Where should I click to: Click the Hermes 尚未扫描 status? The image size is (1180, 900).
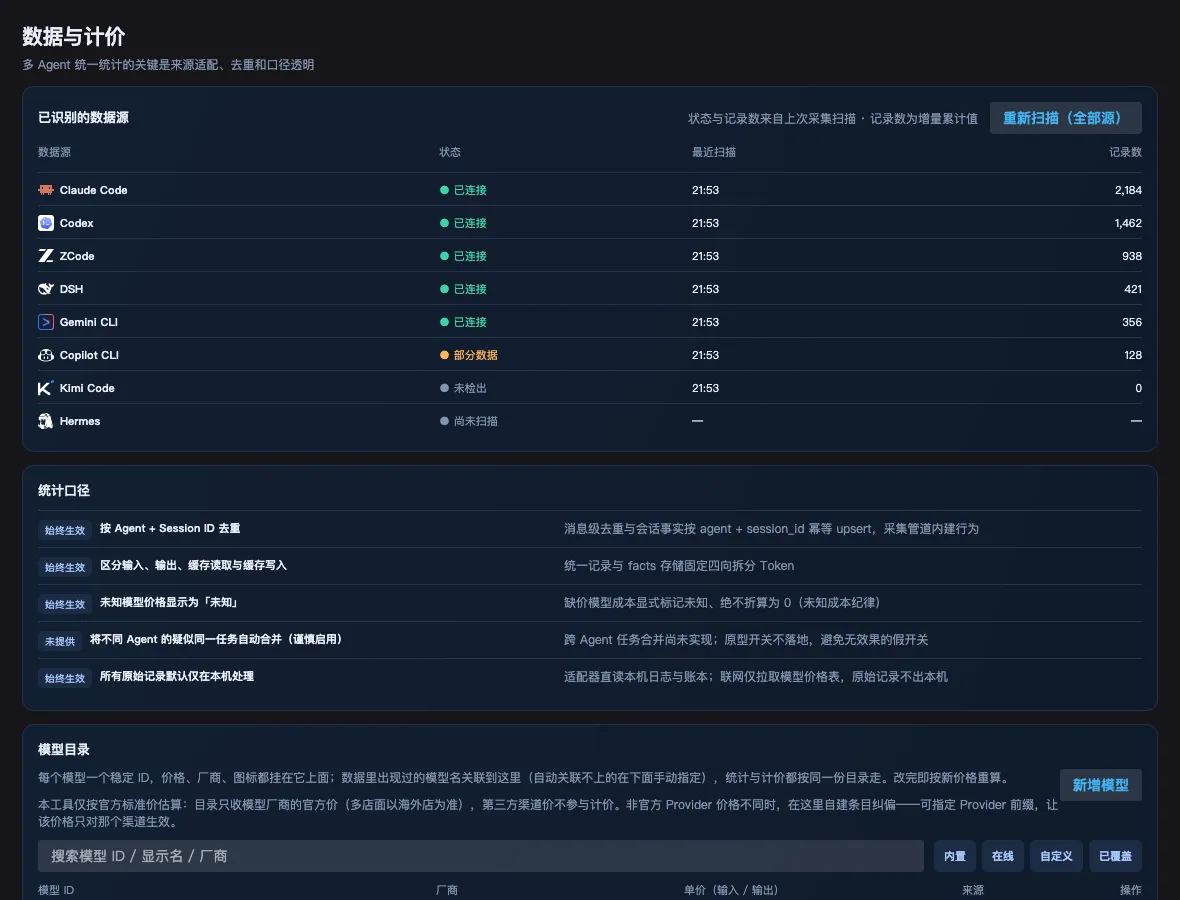point(469,421)
